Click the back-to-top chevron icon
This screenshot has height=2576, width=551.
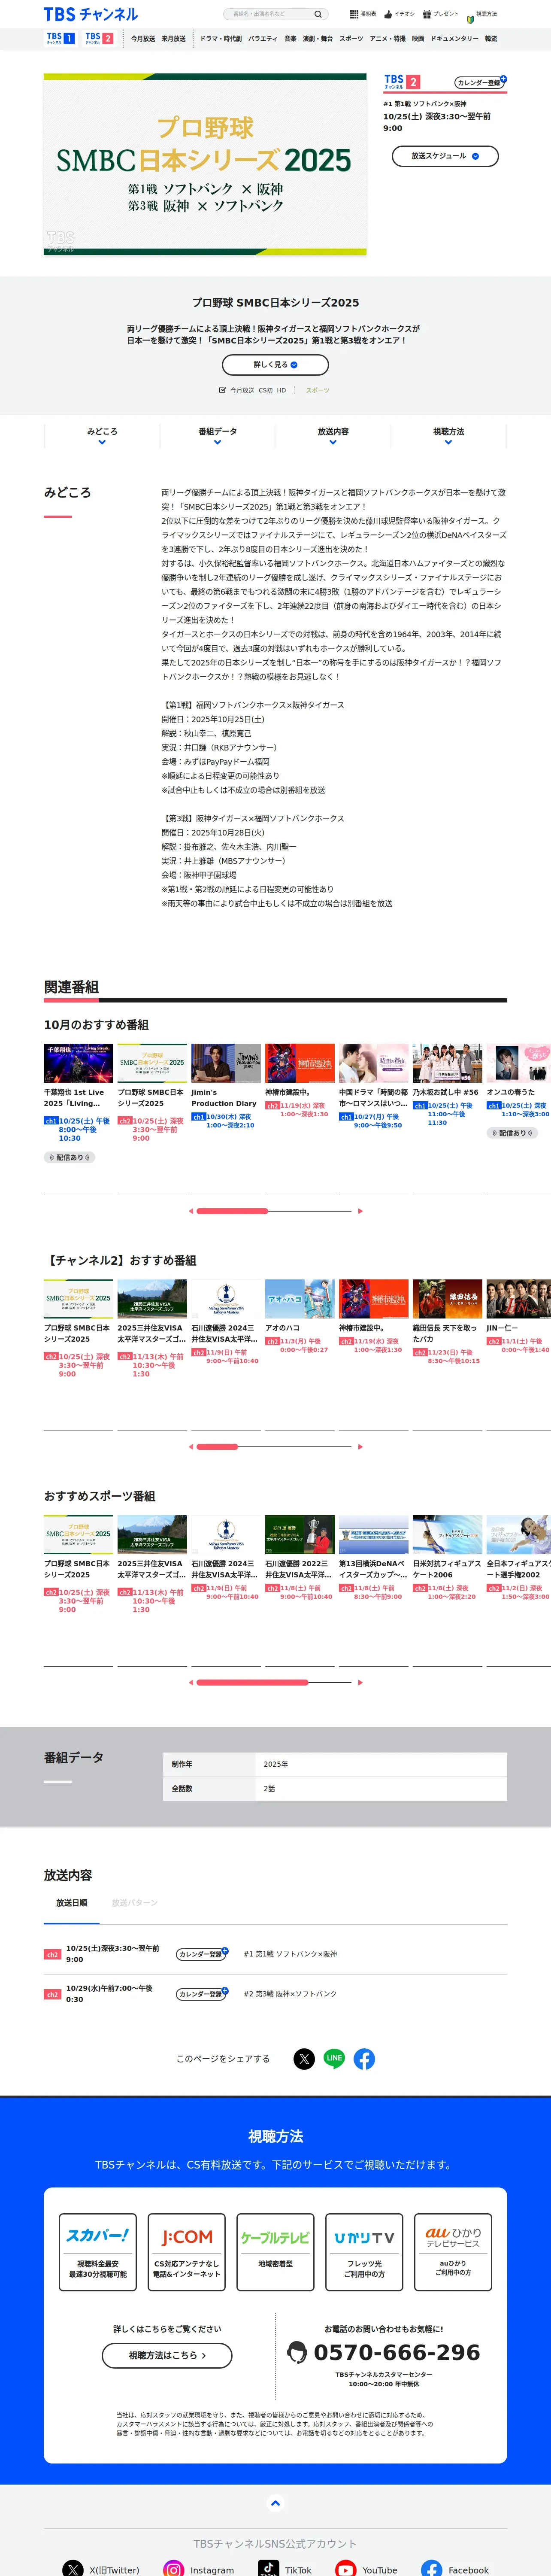tap(275, 2503)
